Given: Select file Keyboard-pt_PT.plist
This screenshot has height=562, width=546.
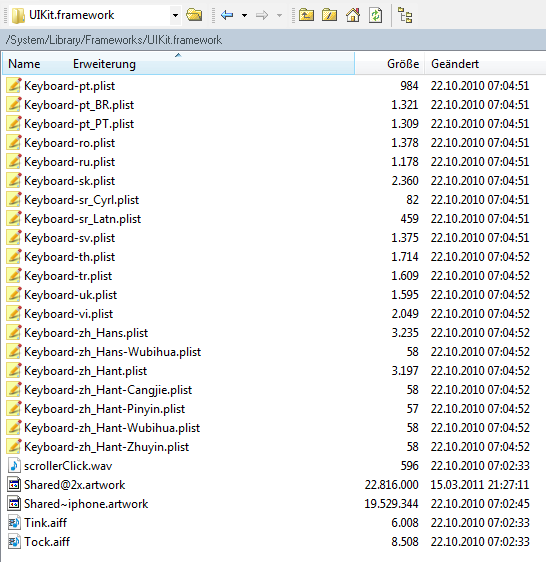Looking at the screenshot, I should point(79,124).
